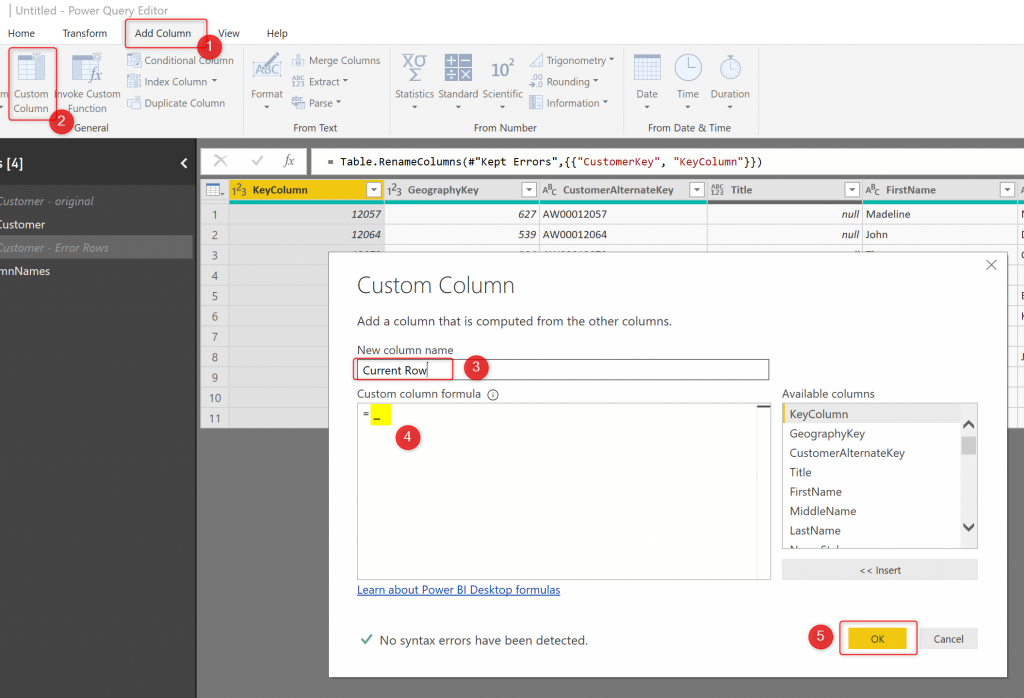1024x698 pixels.
Task: Expand the Index Column dropdown arrow
Action: pyautogui.click(x=216, y=82)
